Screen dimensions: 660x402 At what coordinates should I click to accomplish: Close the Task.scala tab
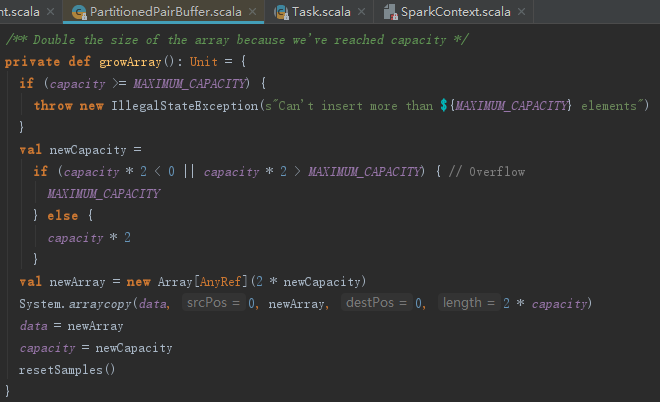[x=361, y=12]
